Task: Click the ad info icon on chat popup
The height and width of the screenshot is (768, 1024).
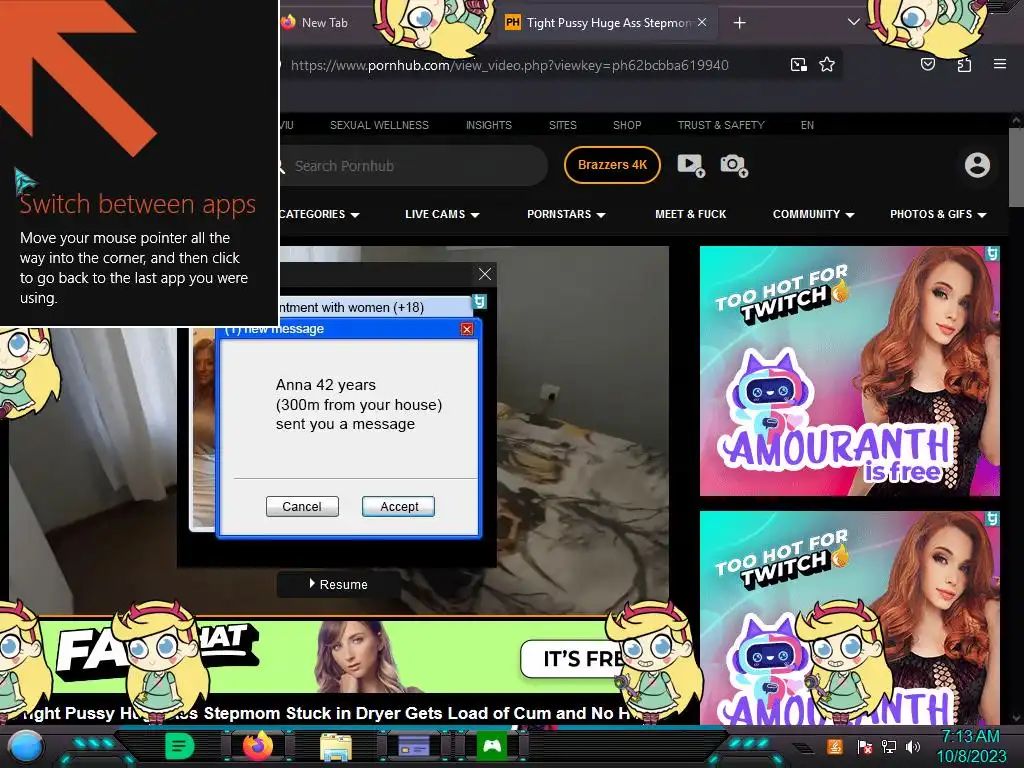Action: (x=479, y=301)
